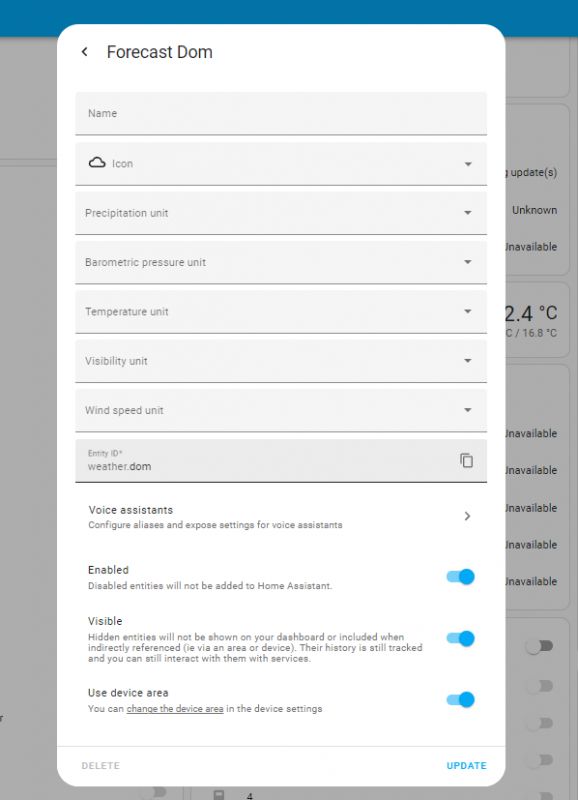Click the UPDATE button

click(x=466, y=765)
